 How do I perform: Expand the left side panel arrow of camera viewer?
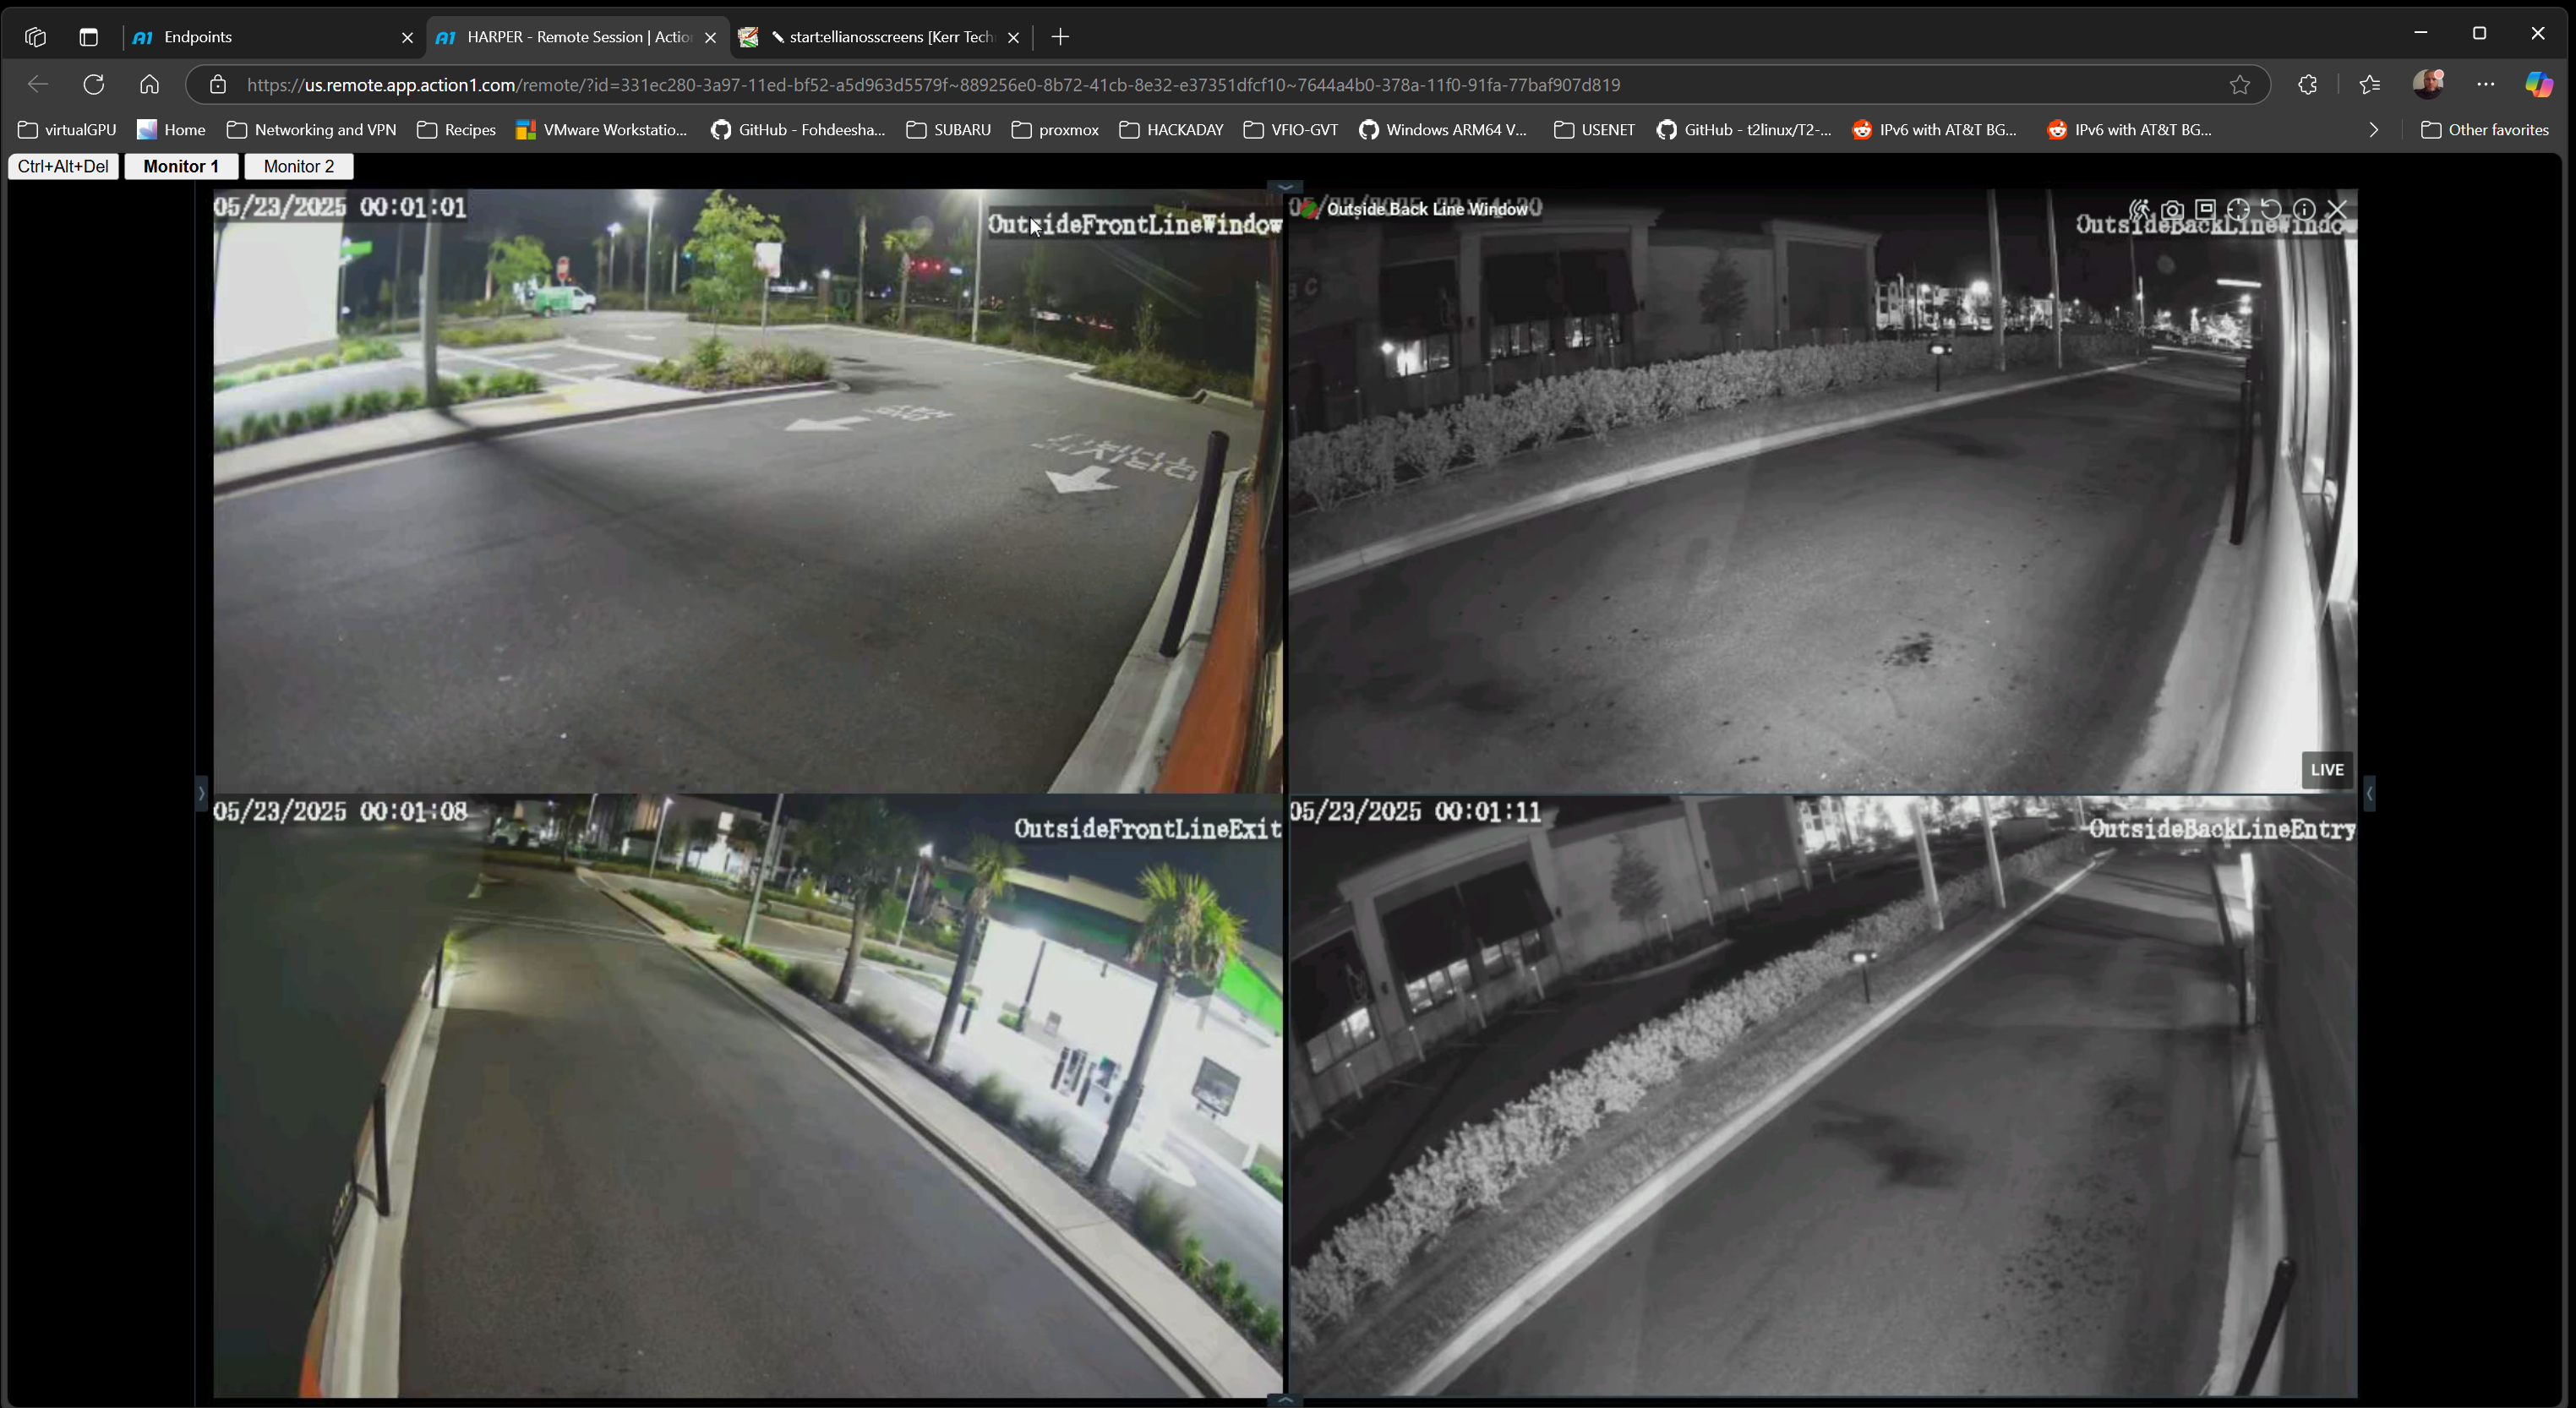click(201, 793)
